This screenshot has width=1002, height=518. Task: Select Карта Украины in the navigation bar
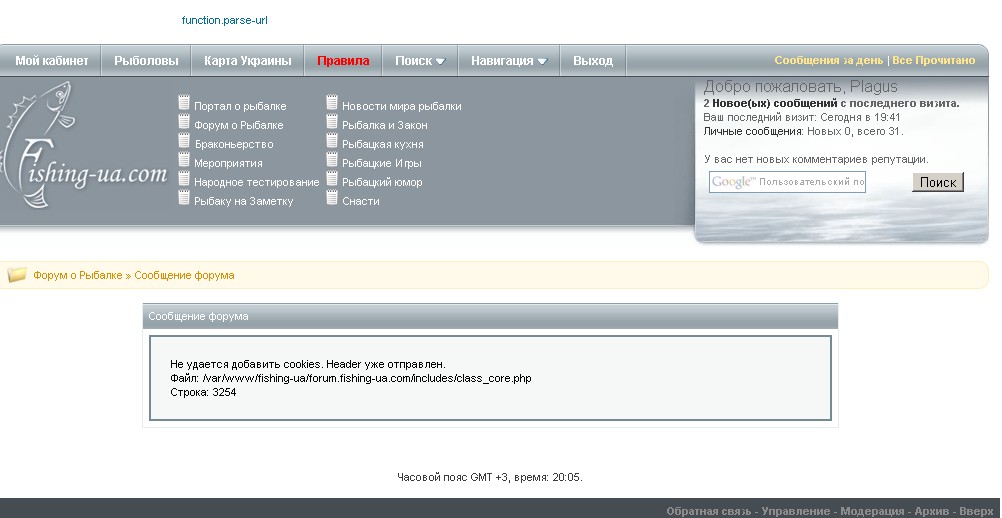tap(247, 61)
